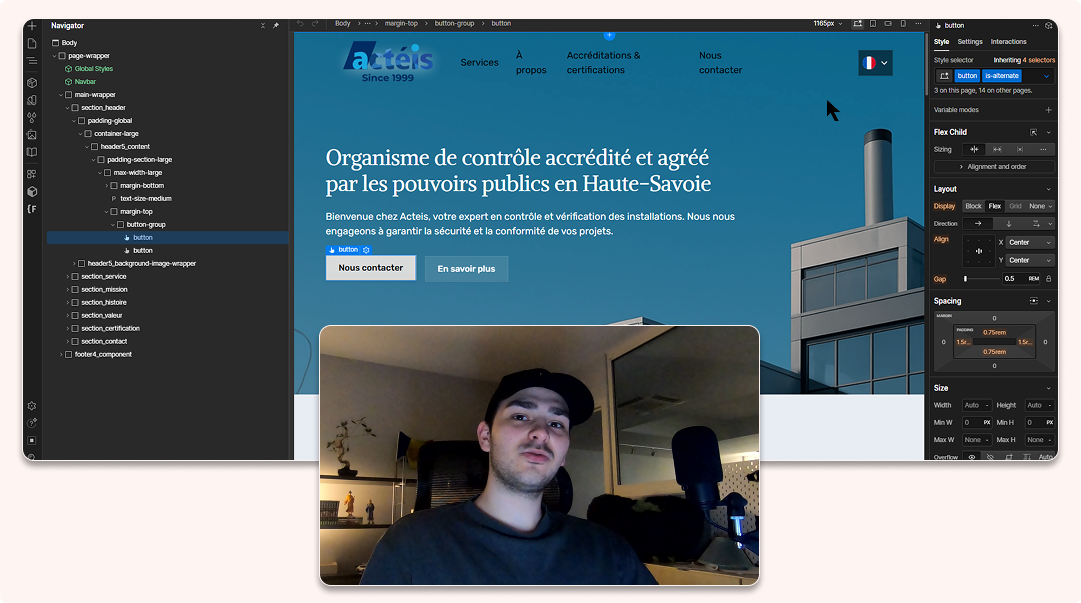Open the CMS book icon in sidebar
Screen dimensions: 1081x603
32,152
